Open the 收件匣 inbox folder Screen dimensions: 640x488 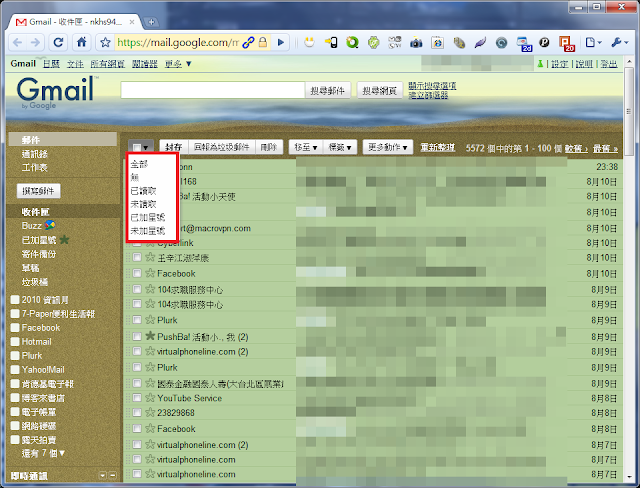[36, 212]
